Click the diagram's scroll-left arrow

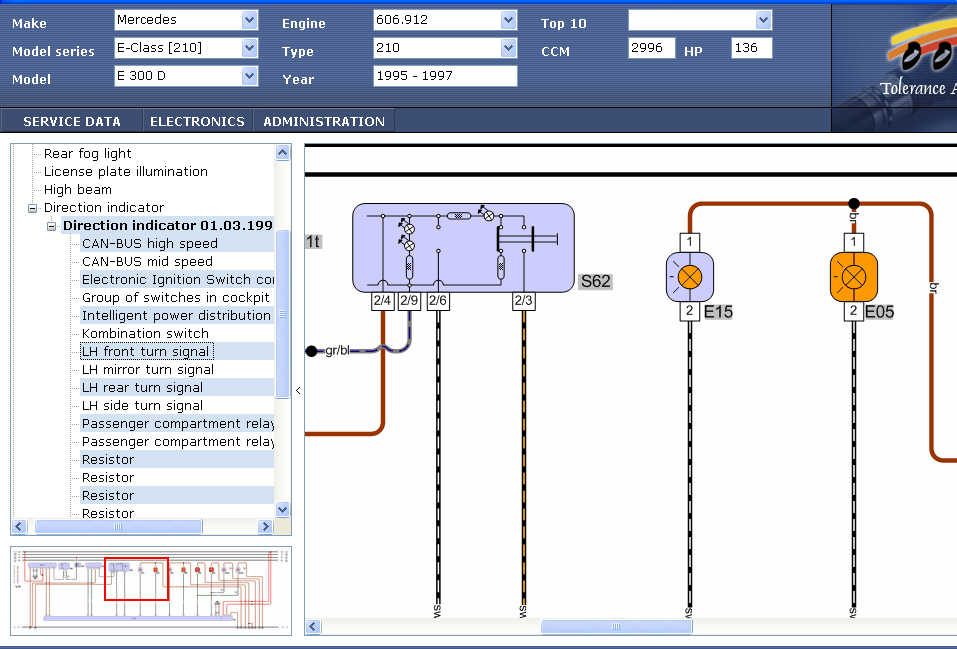(313, 626)
